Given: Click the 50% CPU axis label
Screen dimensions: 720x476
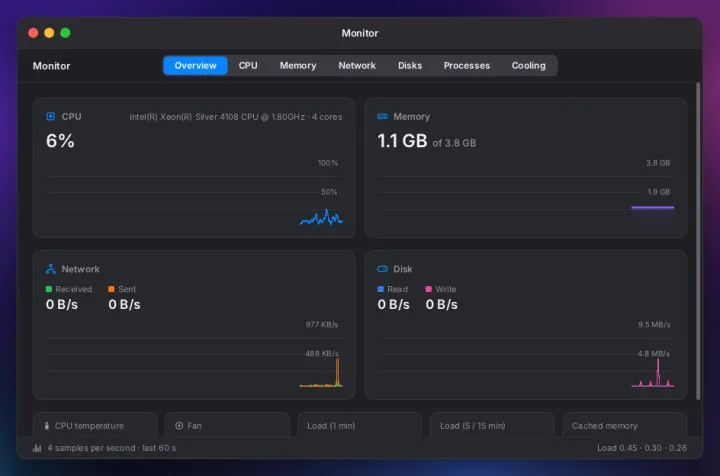Looking at the screenshot, I should tap(329, 192).
